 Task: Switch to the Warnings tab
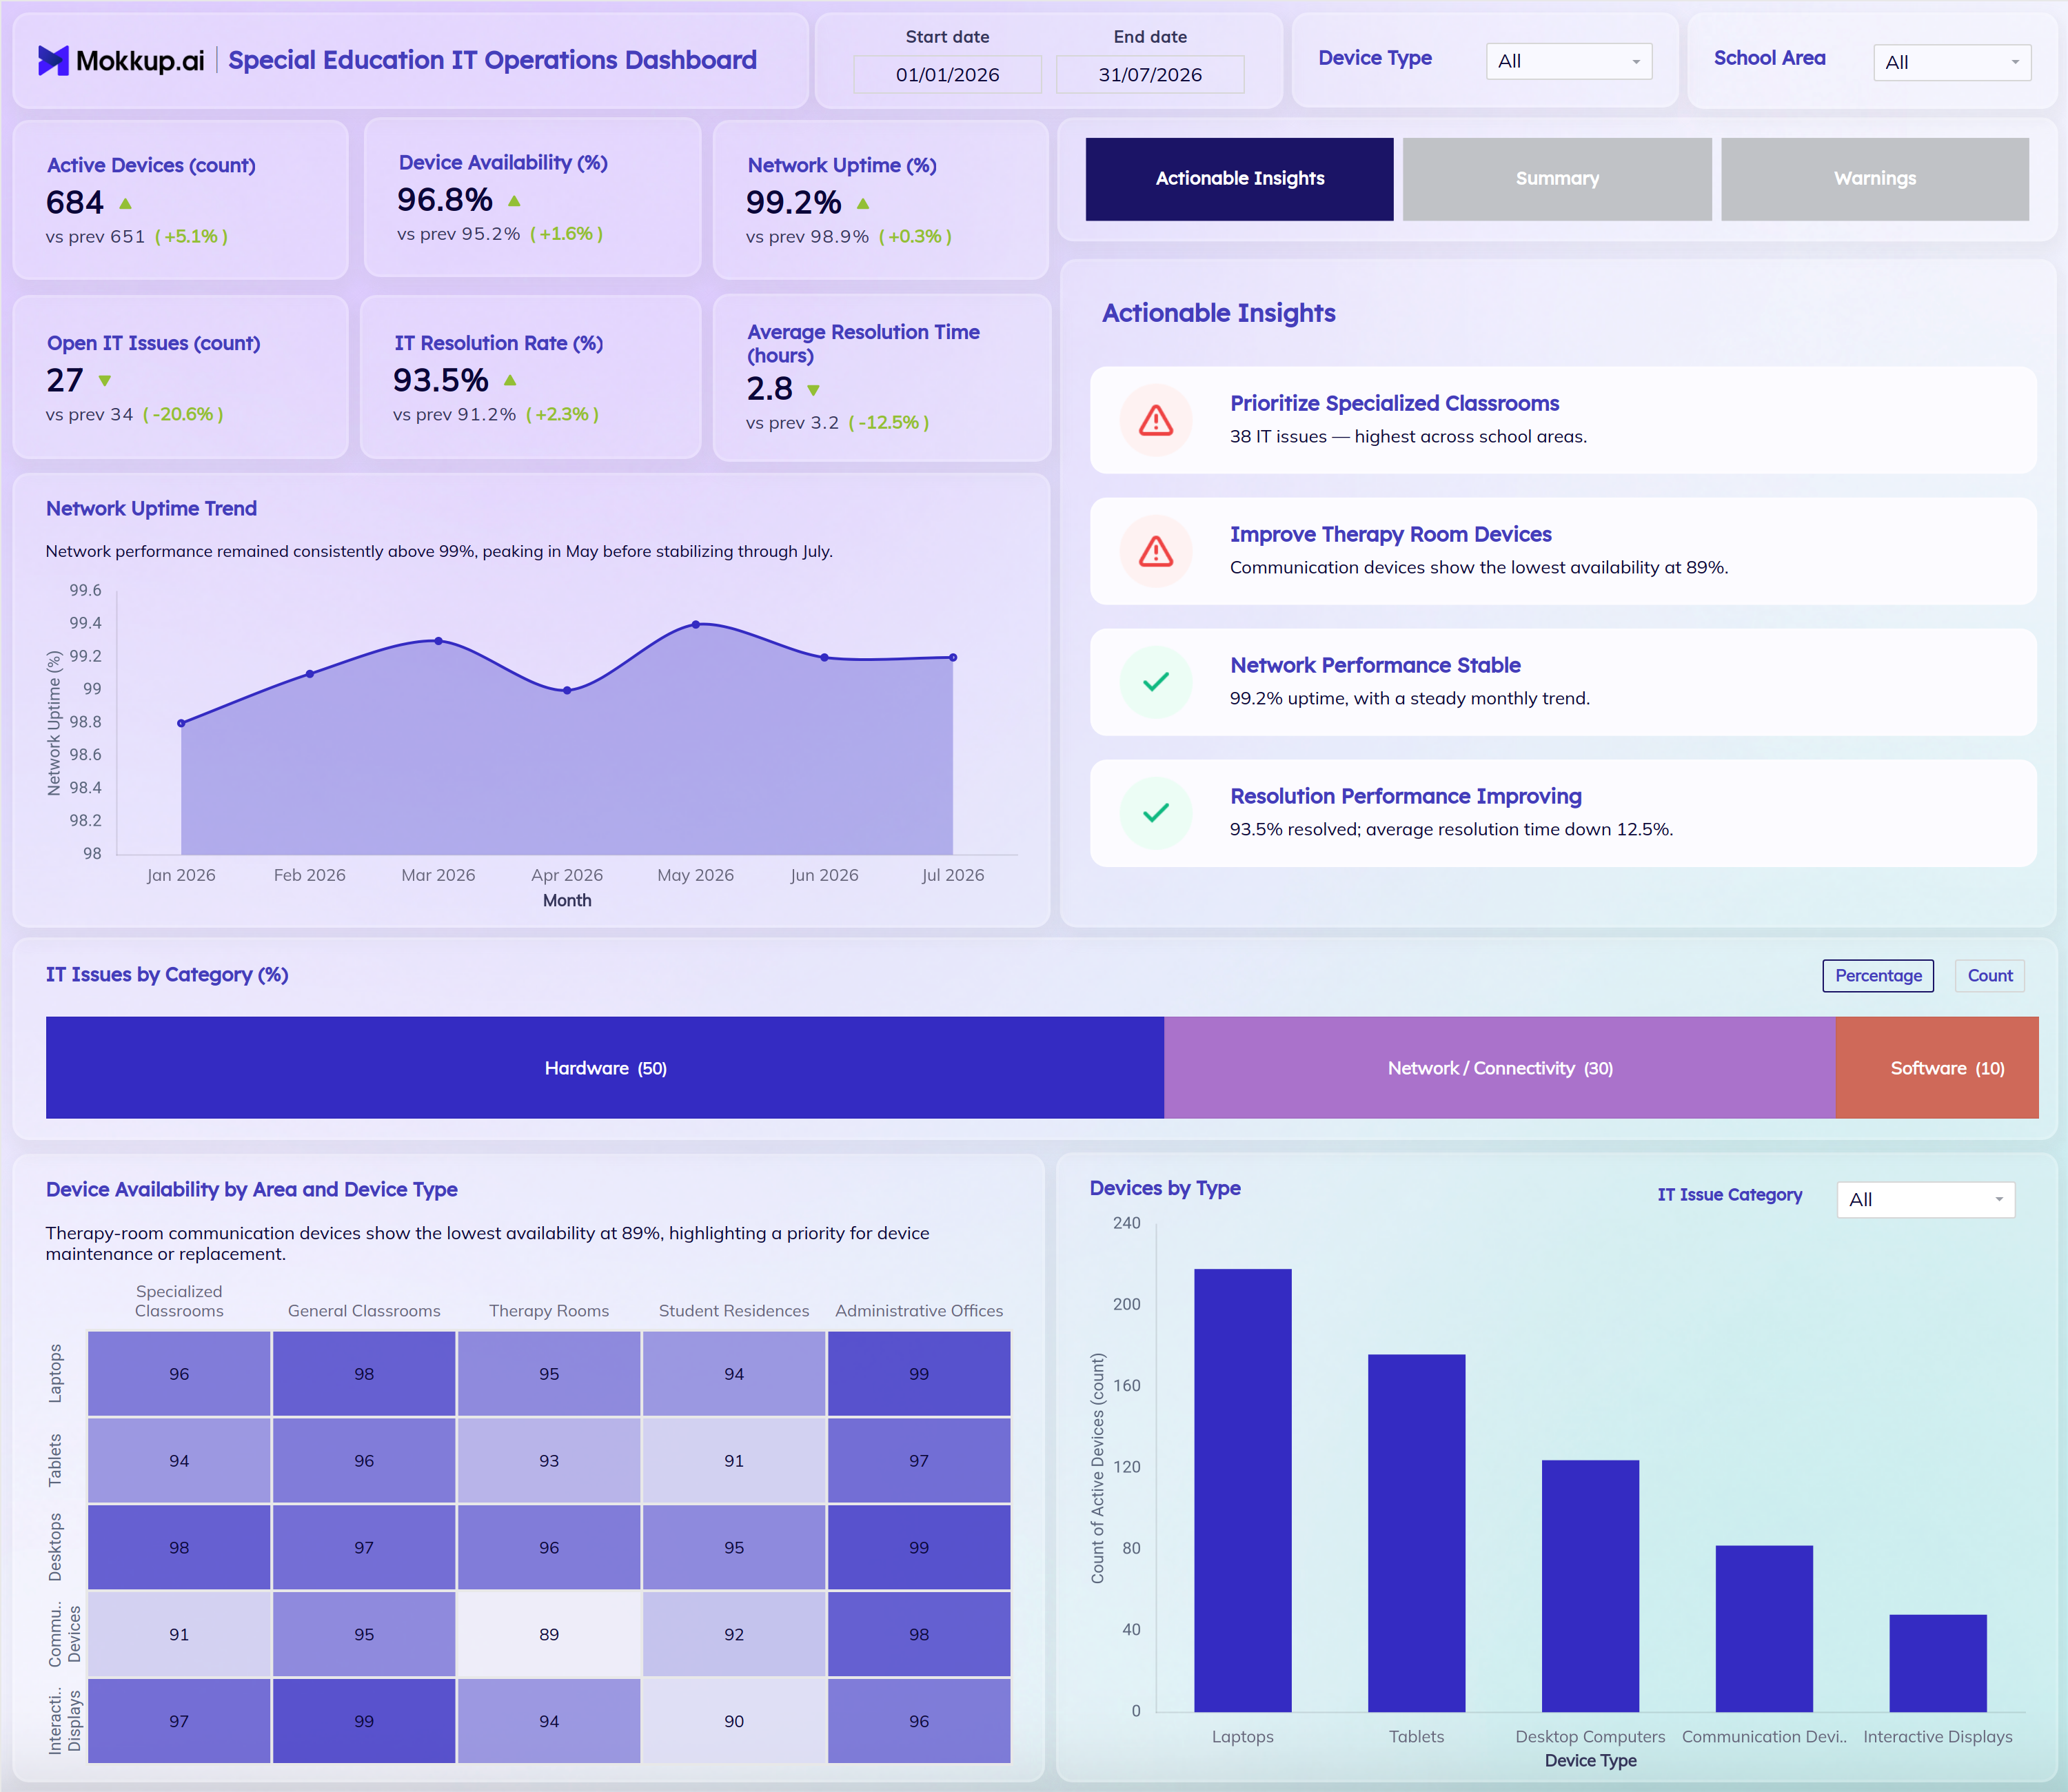1875,179
